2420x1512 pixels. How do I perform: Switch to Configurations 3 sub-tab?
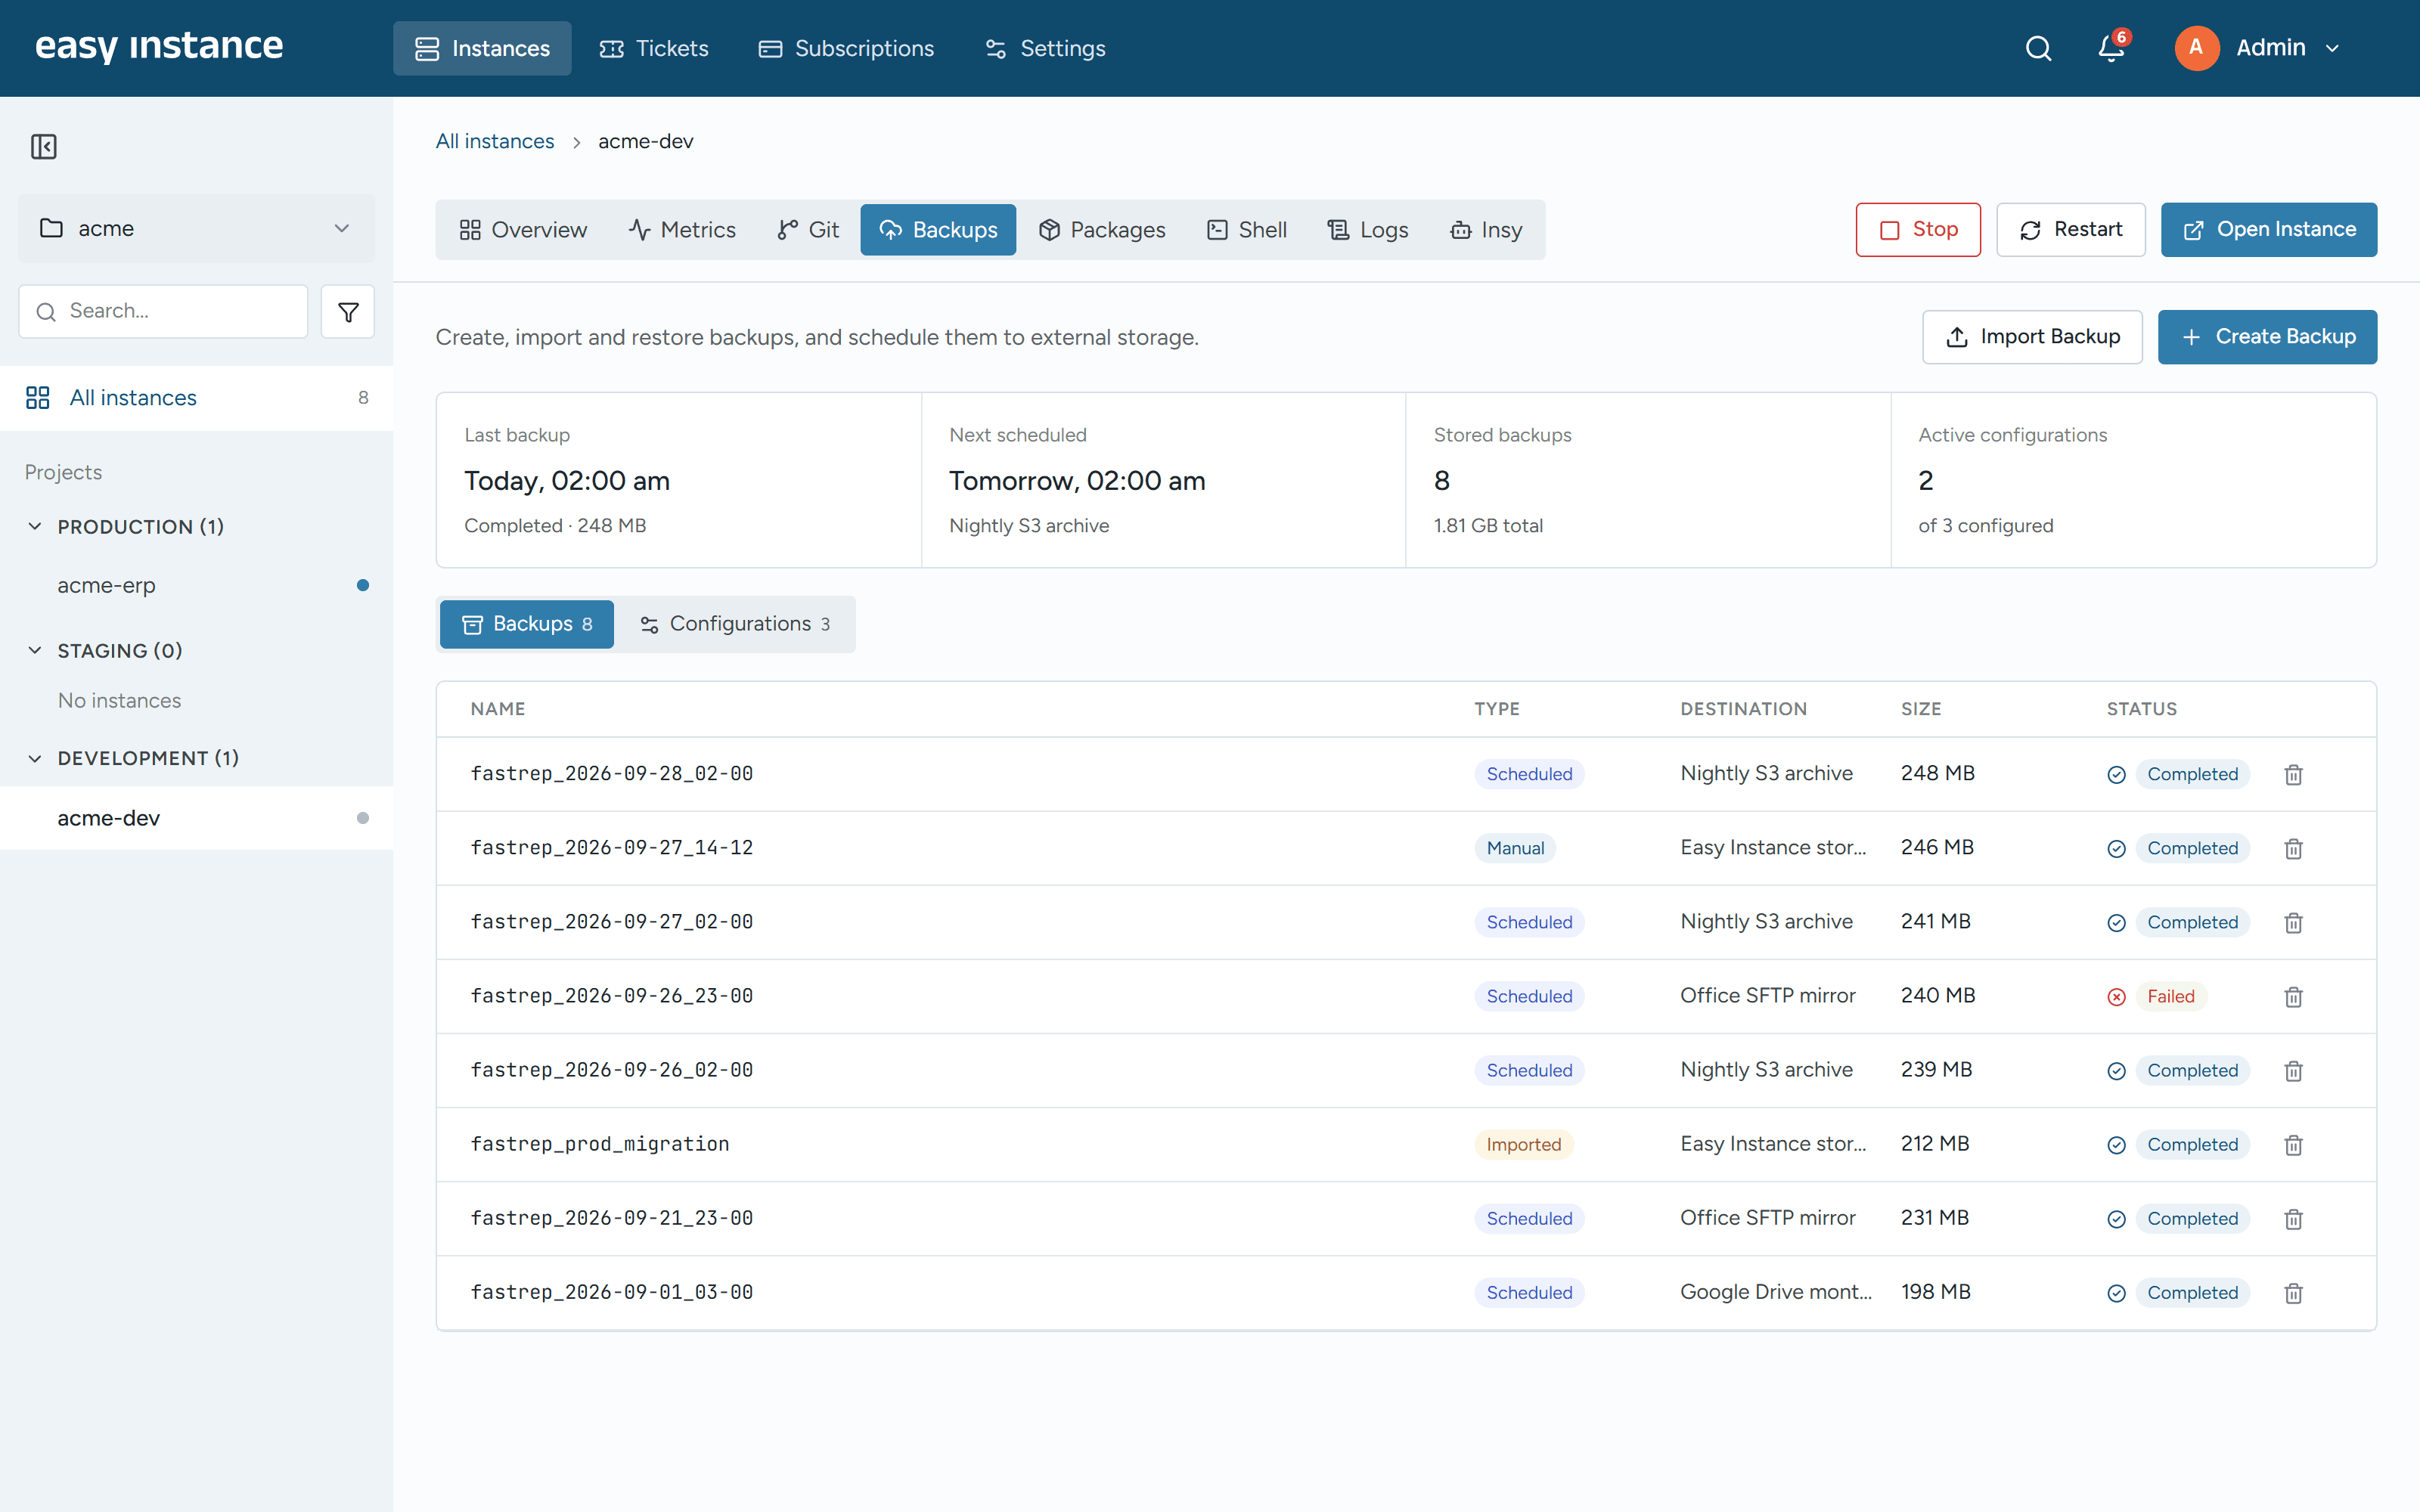[735, 624]
